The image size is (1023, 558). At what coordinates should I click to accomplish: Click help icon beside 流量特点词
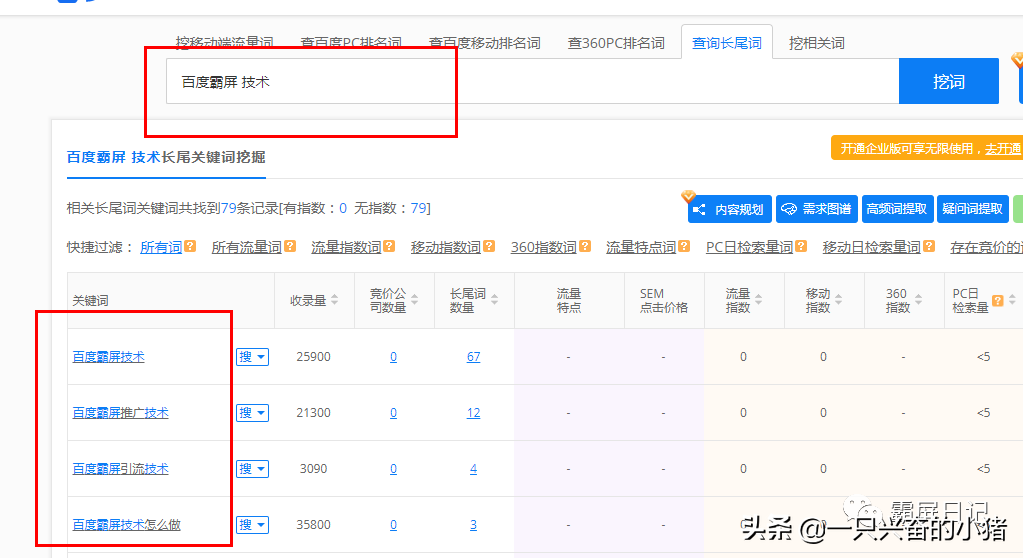tap(684, 247)
